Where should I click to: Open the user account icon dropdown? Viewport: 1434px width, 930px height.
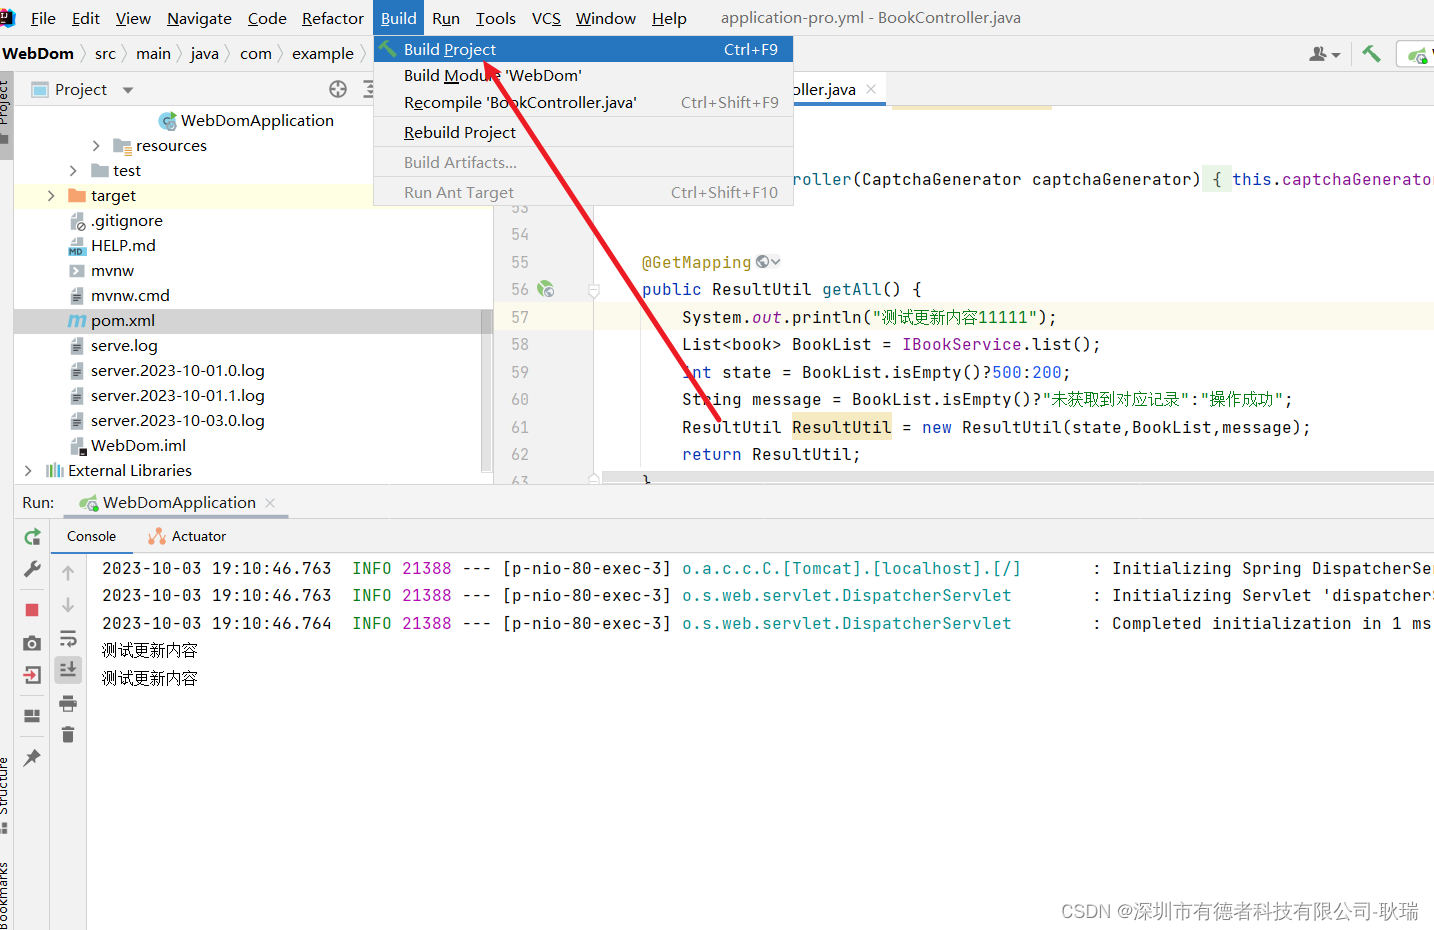click(1324, 54)
